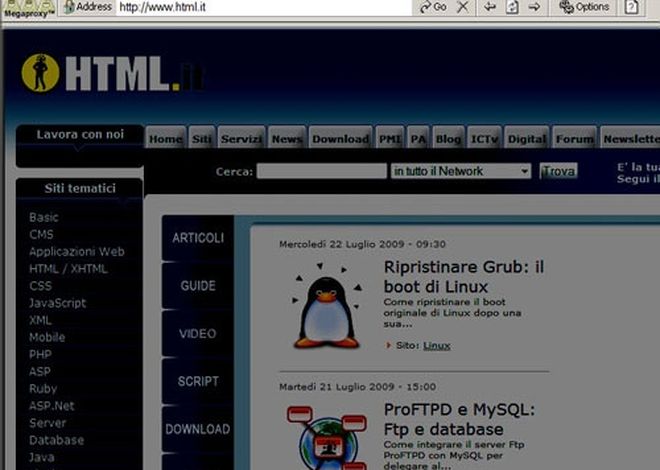Click the HTML.it logo
Image resolution: width=660 pixels, height=470 pixels.
click(112, 74)
